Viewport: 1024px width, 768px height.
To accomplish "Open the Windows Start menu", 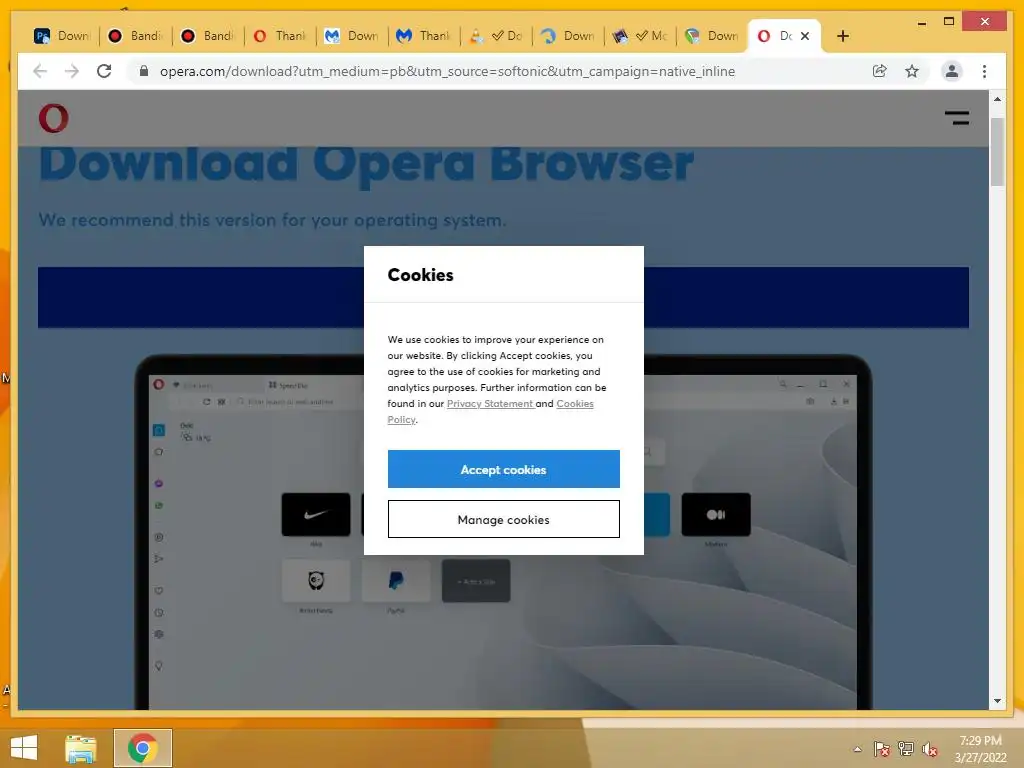I will [x=24, y=748].
